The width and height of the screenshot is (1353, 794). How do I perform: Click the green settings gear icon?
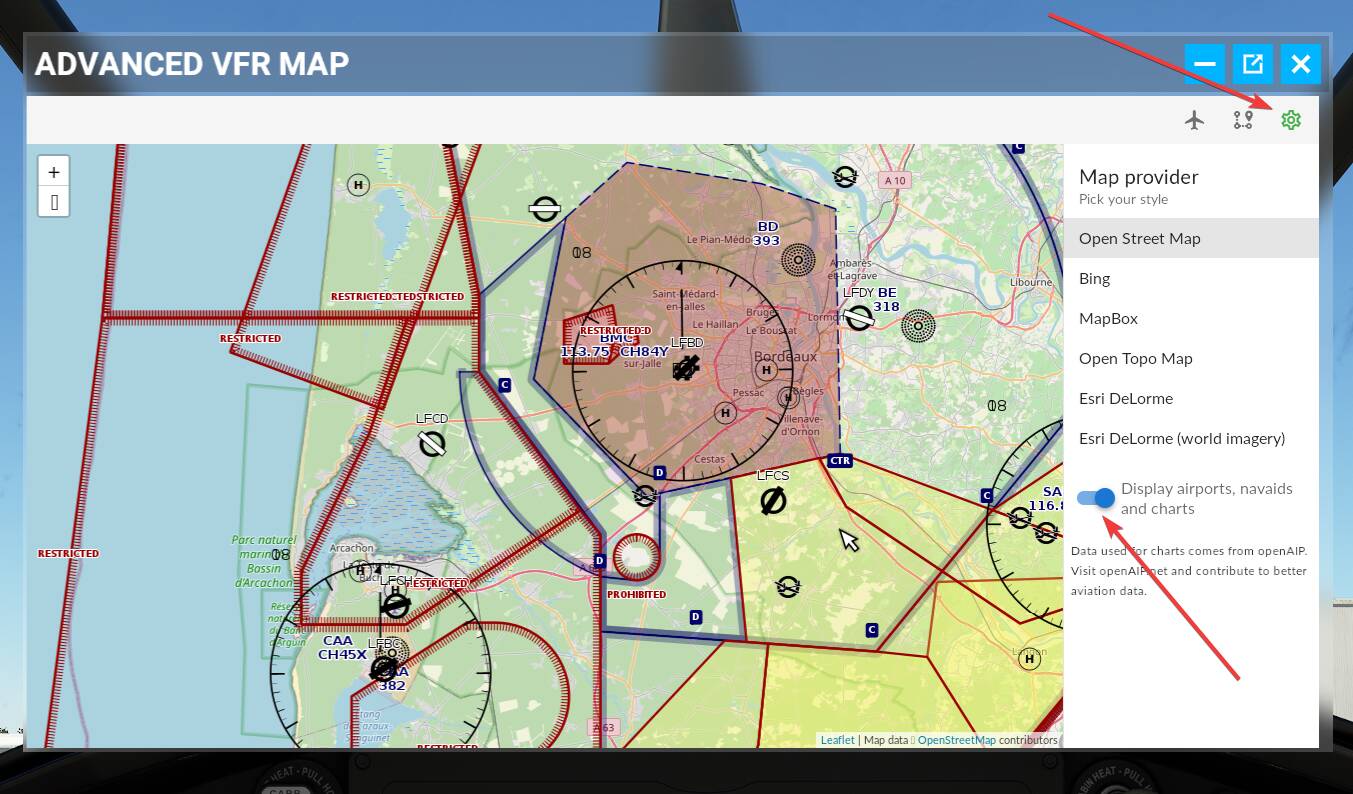1290,119
